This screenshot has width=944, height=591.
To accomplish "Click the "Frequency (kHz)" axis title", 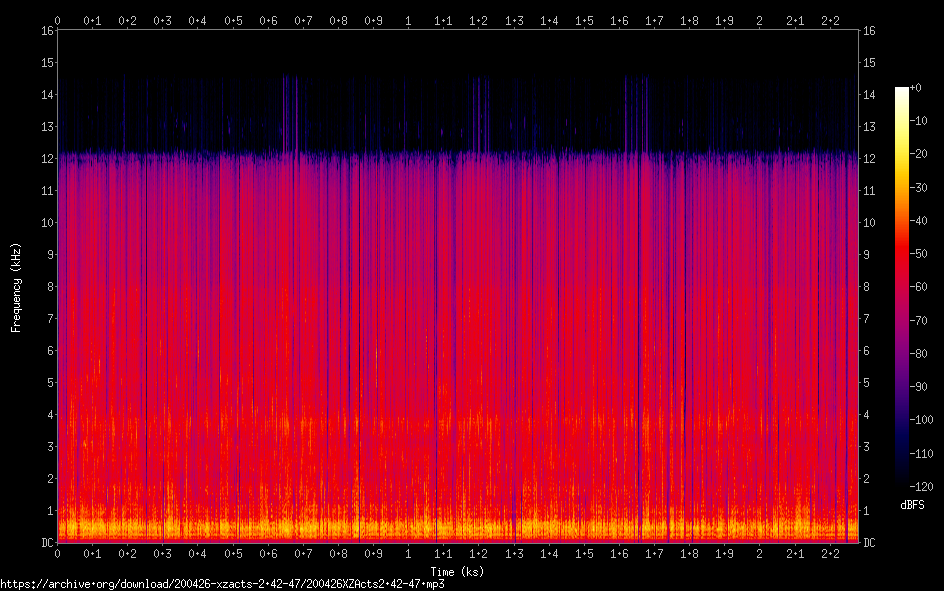I will point(16,288).
